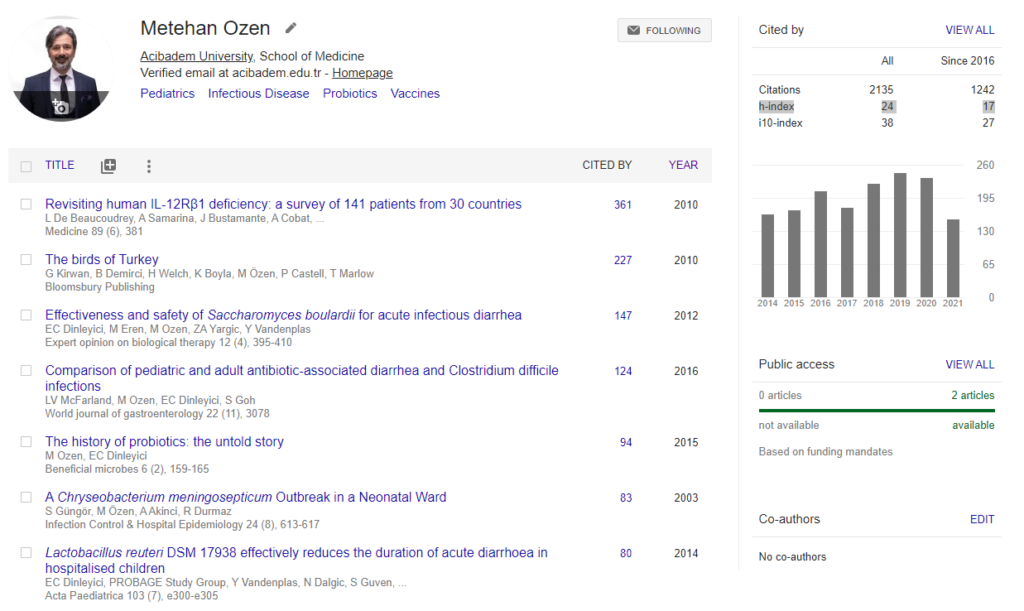The height and width of the screenshot is (611, 1024).
Task: Click the 2019 citations bar in chart
Action: [x=900, y=235]
